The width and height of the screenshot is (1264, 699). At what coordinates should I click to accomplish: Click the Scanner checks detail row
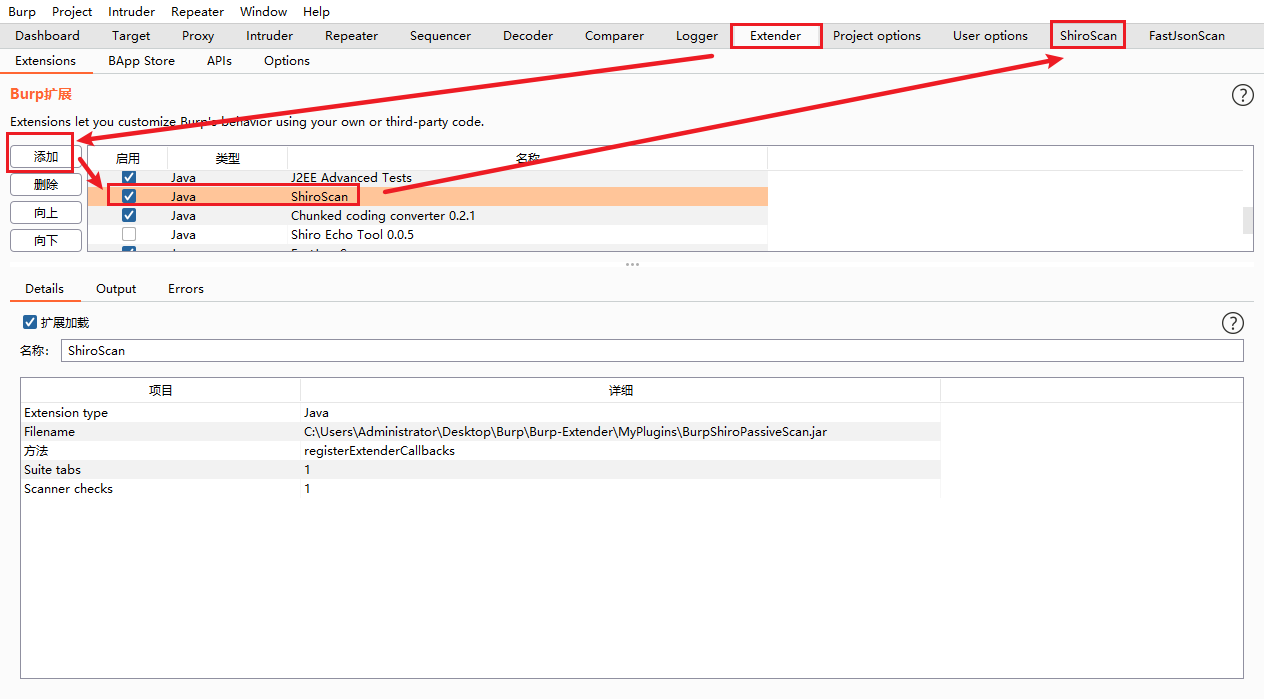coord(481,489)
